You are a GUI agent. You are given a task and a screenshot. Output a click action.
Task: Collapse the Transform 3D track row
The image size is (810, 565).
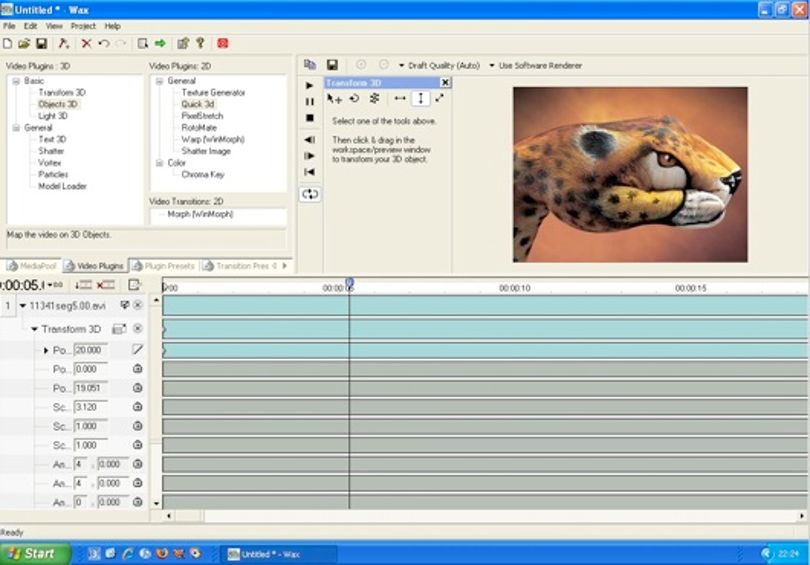[34, 329]
